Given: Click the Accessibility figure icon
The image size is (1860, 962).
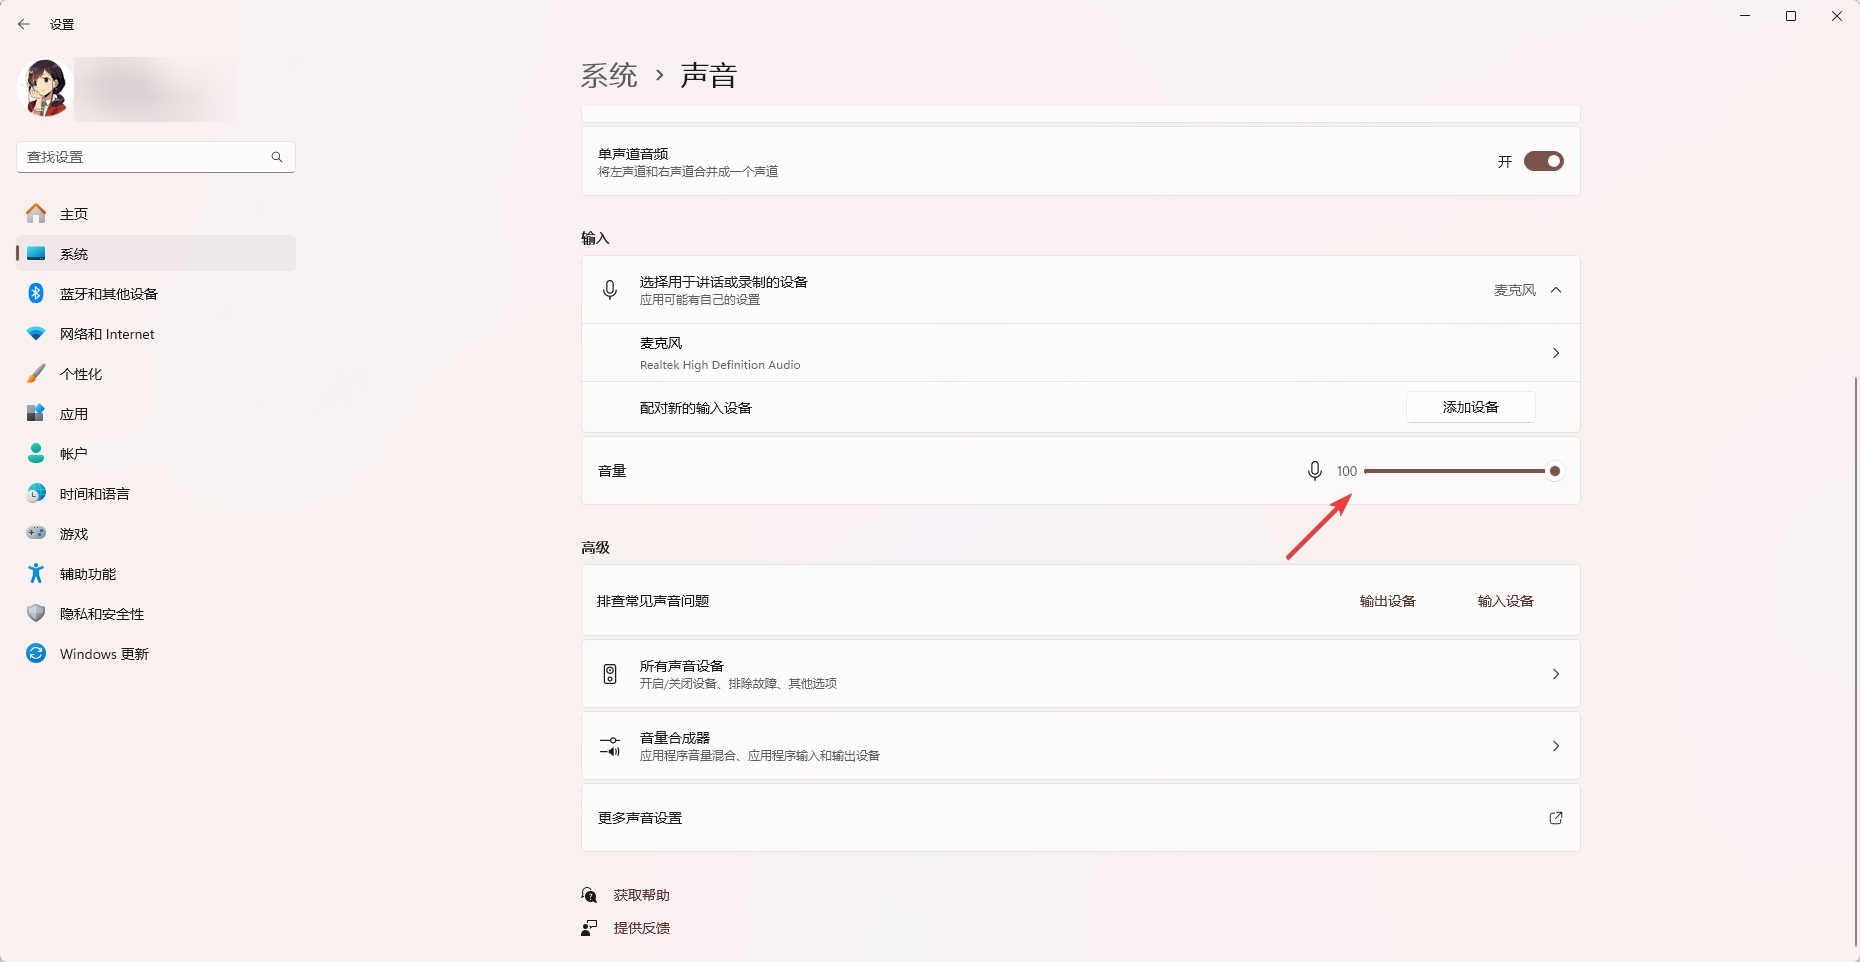Looking at the screenshot, I should pos(36,573).
